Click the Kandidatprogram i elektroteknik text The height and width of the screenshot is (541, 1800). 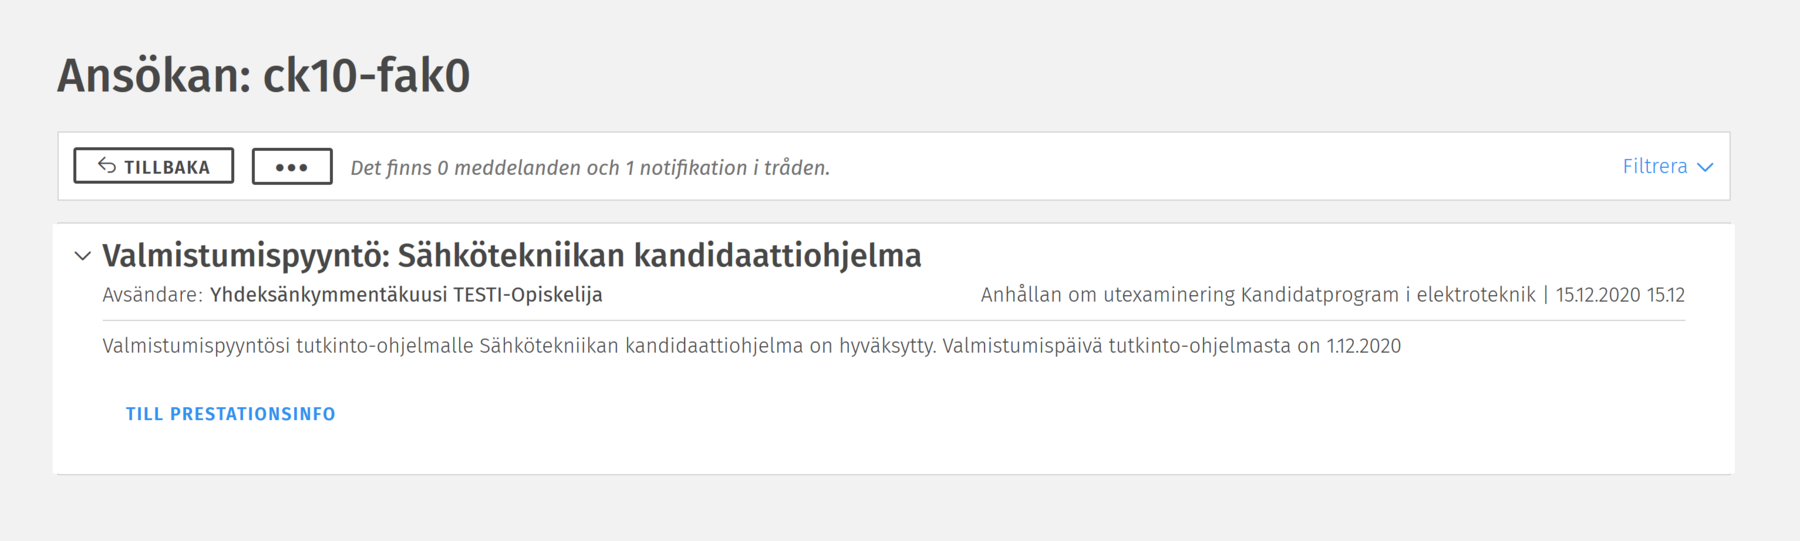click(x=1387, y=295)
